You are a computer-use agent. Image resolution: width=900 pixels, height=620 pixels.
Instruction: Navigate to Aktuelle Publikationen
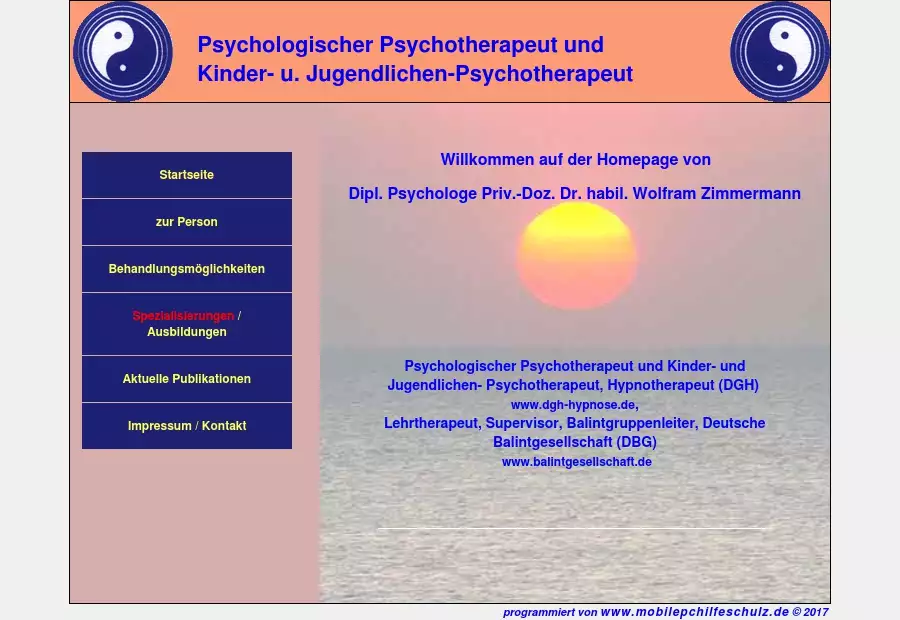[x=187, y=379]
